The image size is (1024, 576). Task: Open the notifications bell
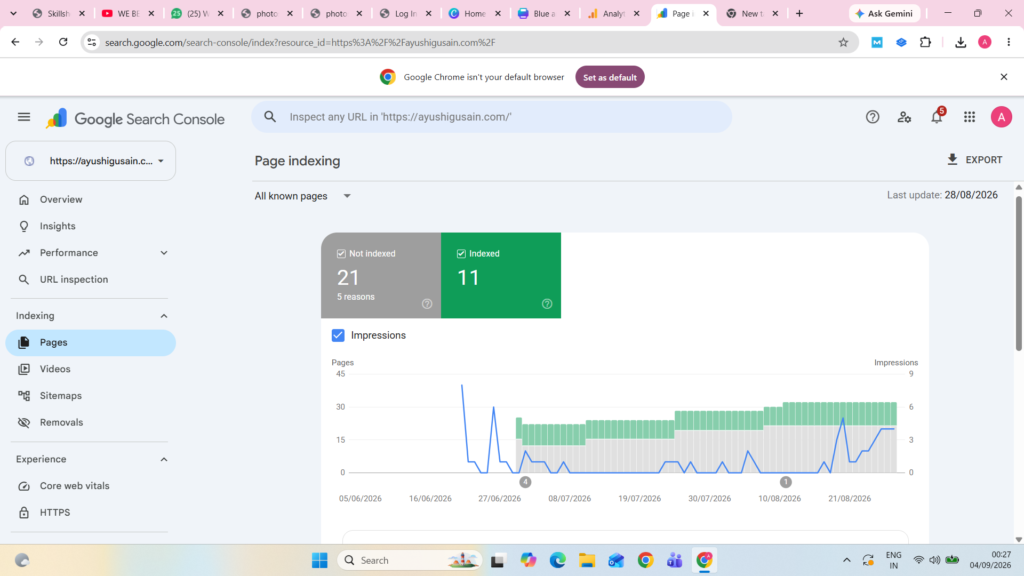point(937,117)
